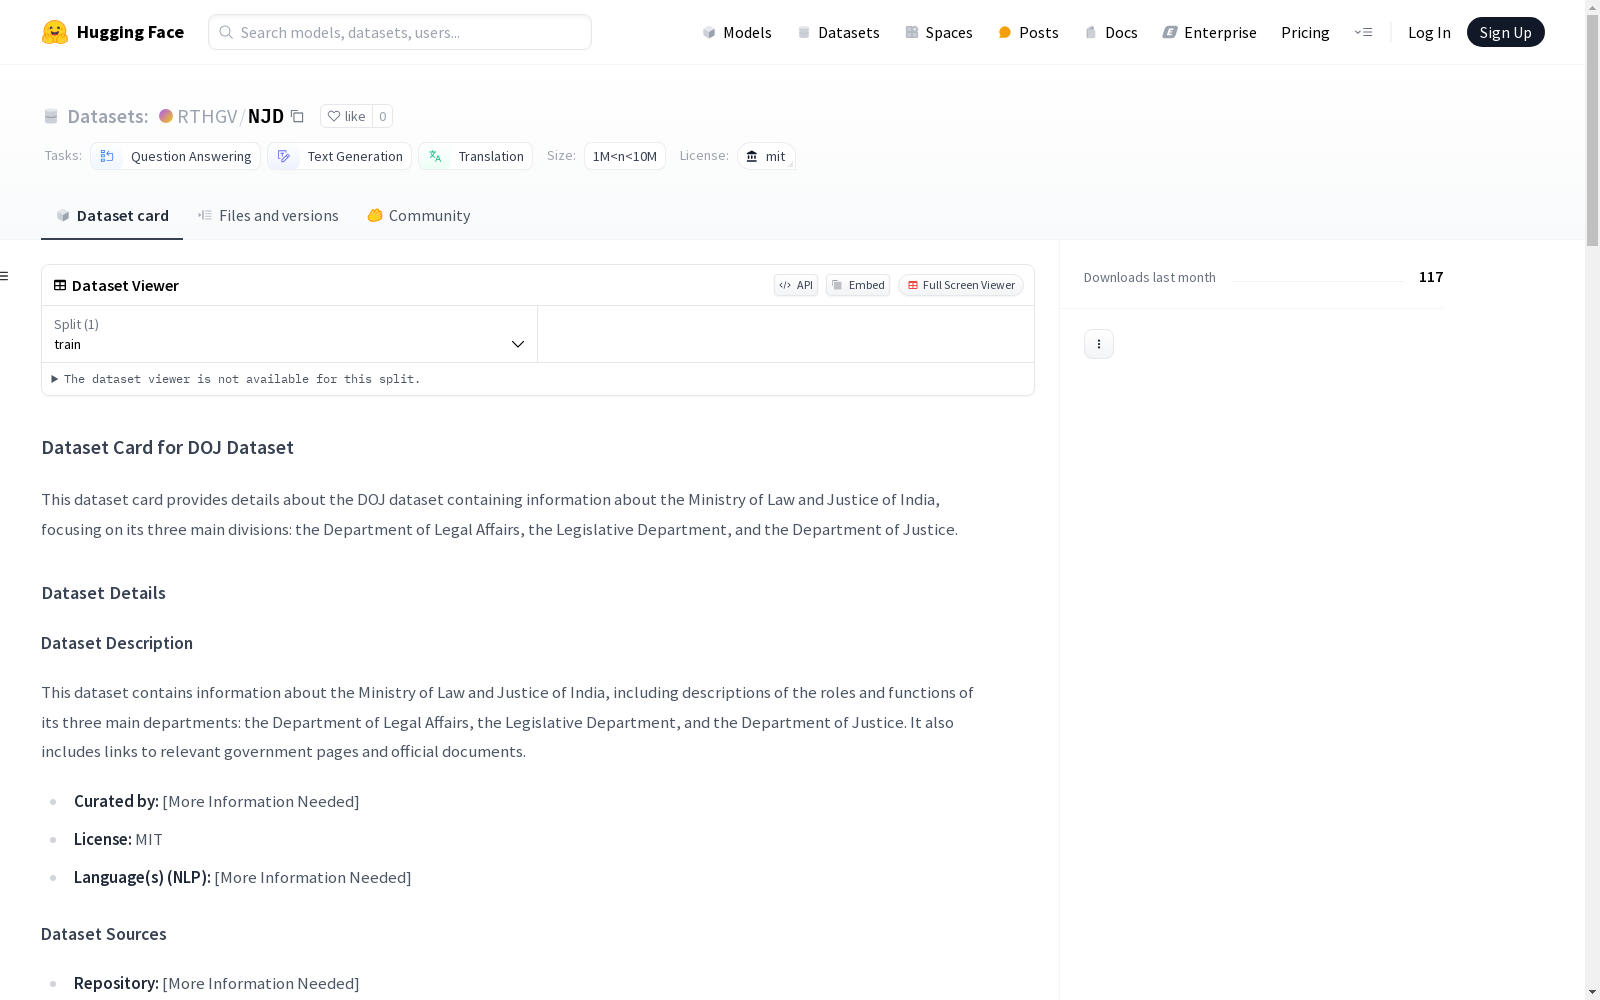Visit the Enterprise page

pos(1210,32)
